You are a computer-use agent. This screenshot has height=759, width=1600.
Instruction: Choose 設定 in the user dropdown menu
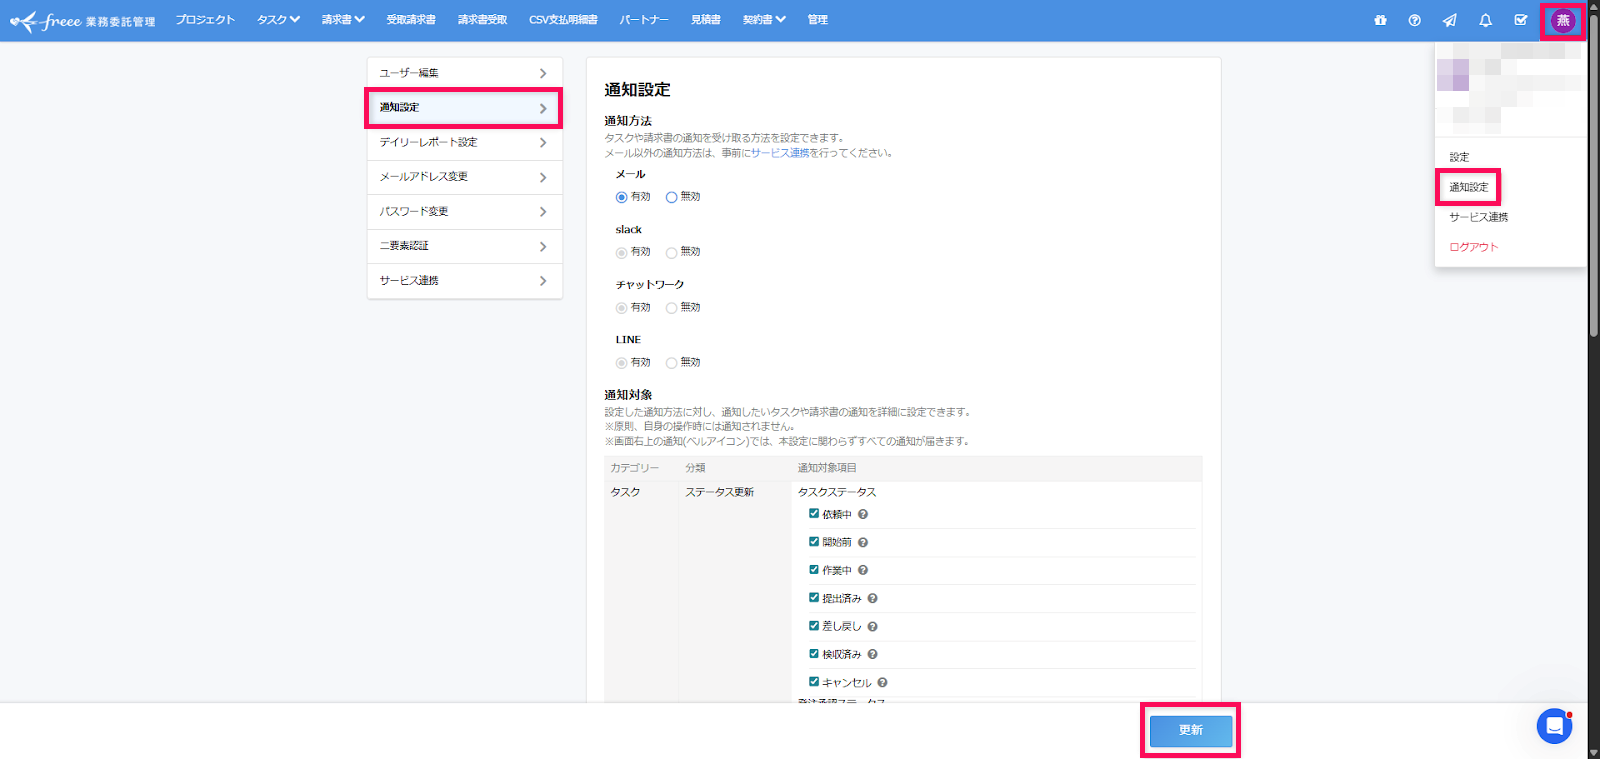click(x=1459, y=157)
